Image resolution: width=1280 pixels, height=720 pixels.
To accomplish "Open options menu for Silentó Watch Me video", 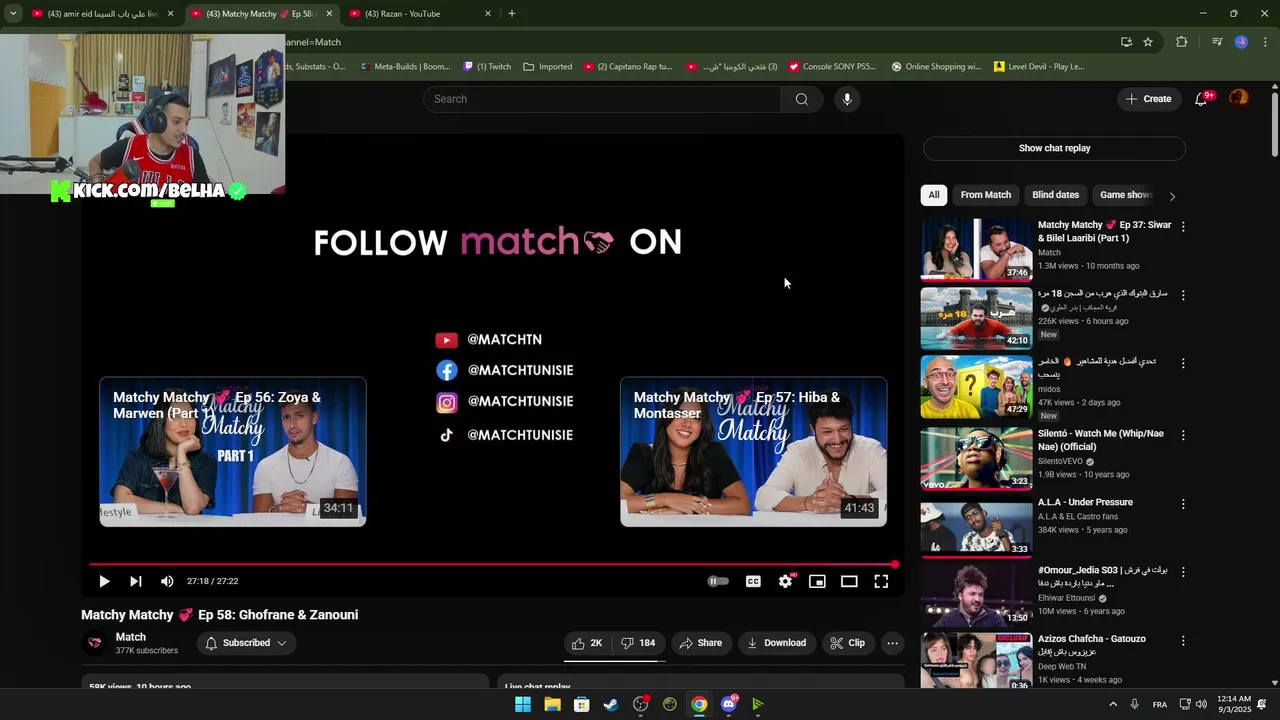I will [x=1183, y=435].
